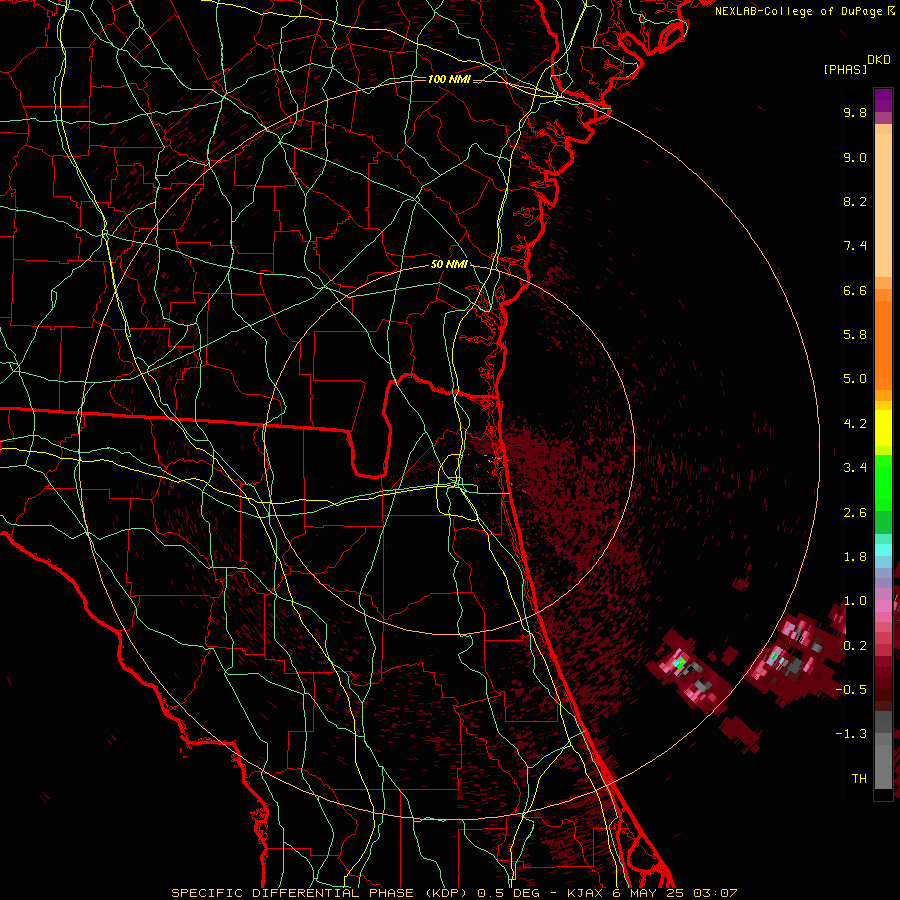
Task: Click the NEXLAB-College of DuPage credit text
Action: [798, 11]
